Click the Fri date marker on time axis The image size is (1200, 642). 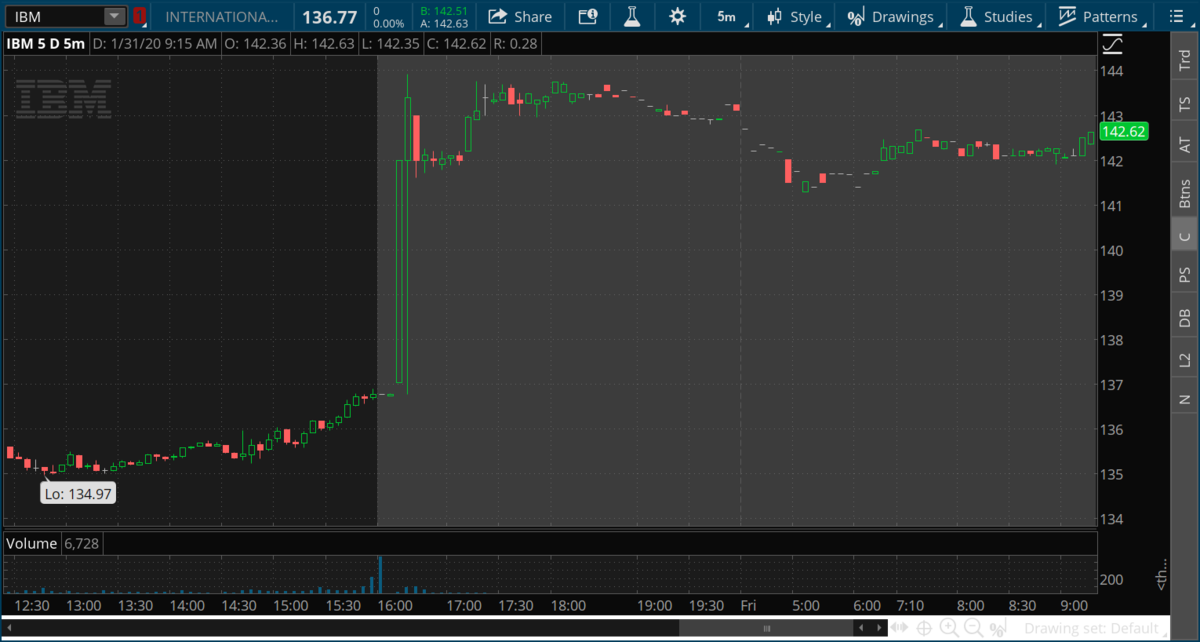pos(747,606)
